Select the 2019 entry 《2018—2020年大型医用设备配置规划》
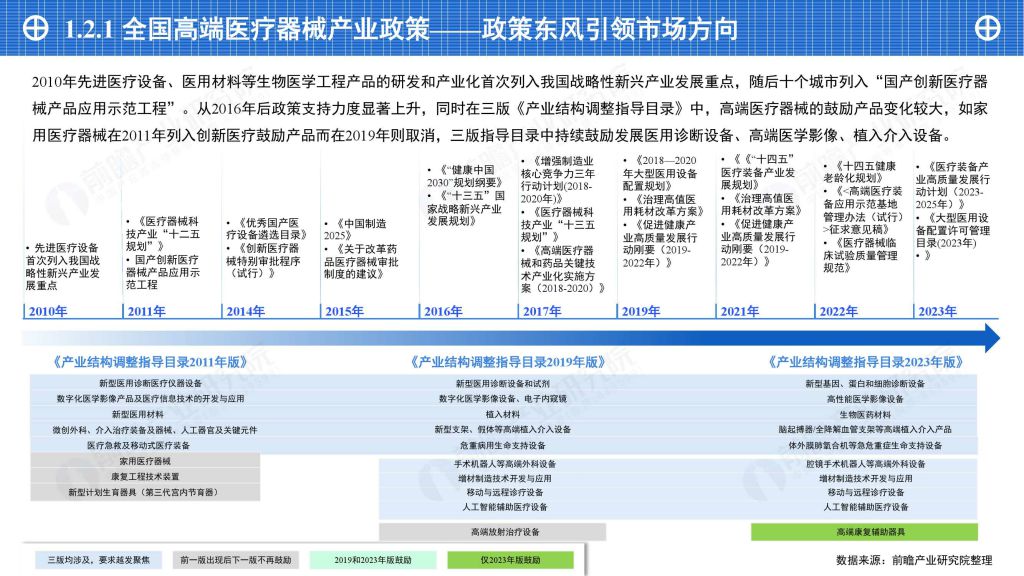Viewport: 1024px width, 576px height. pyautogui.click(x=660, y=173)
